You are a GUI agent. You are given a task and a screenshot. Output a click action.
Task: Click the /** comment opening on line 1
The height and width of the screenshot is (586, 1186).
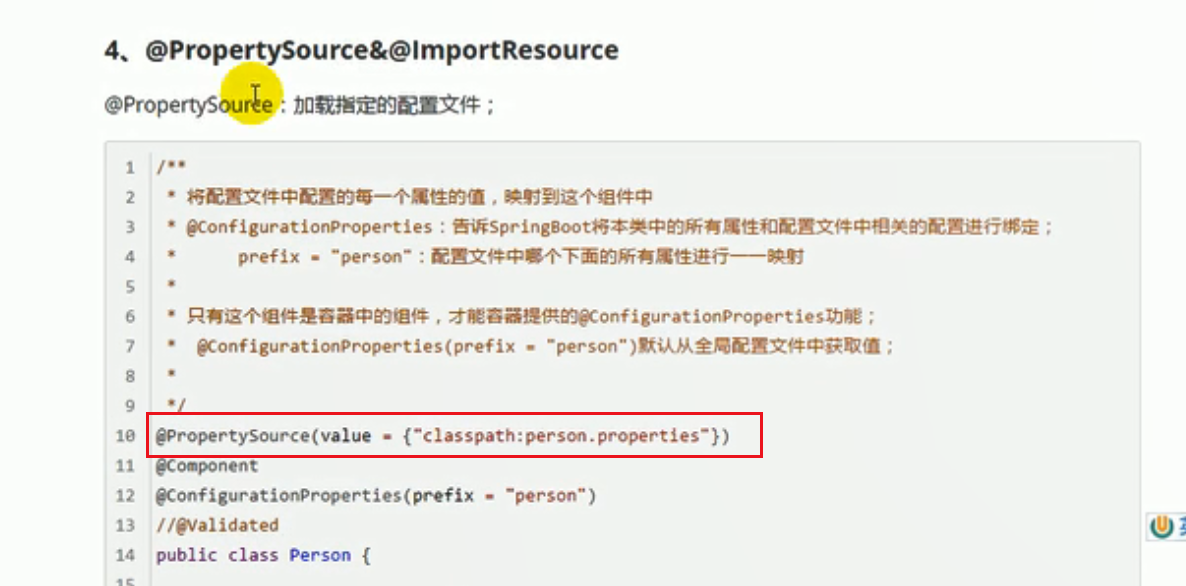click(x=172, y=167)
